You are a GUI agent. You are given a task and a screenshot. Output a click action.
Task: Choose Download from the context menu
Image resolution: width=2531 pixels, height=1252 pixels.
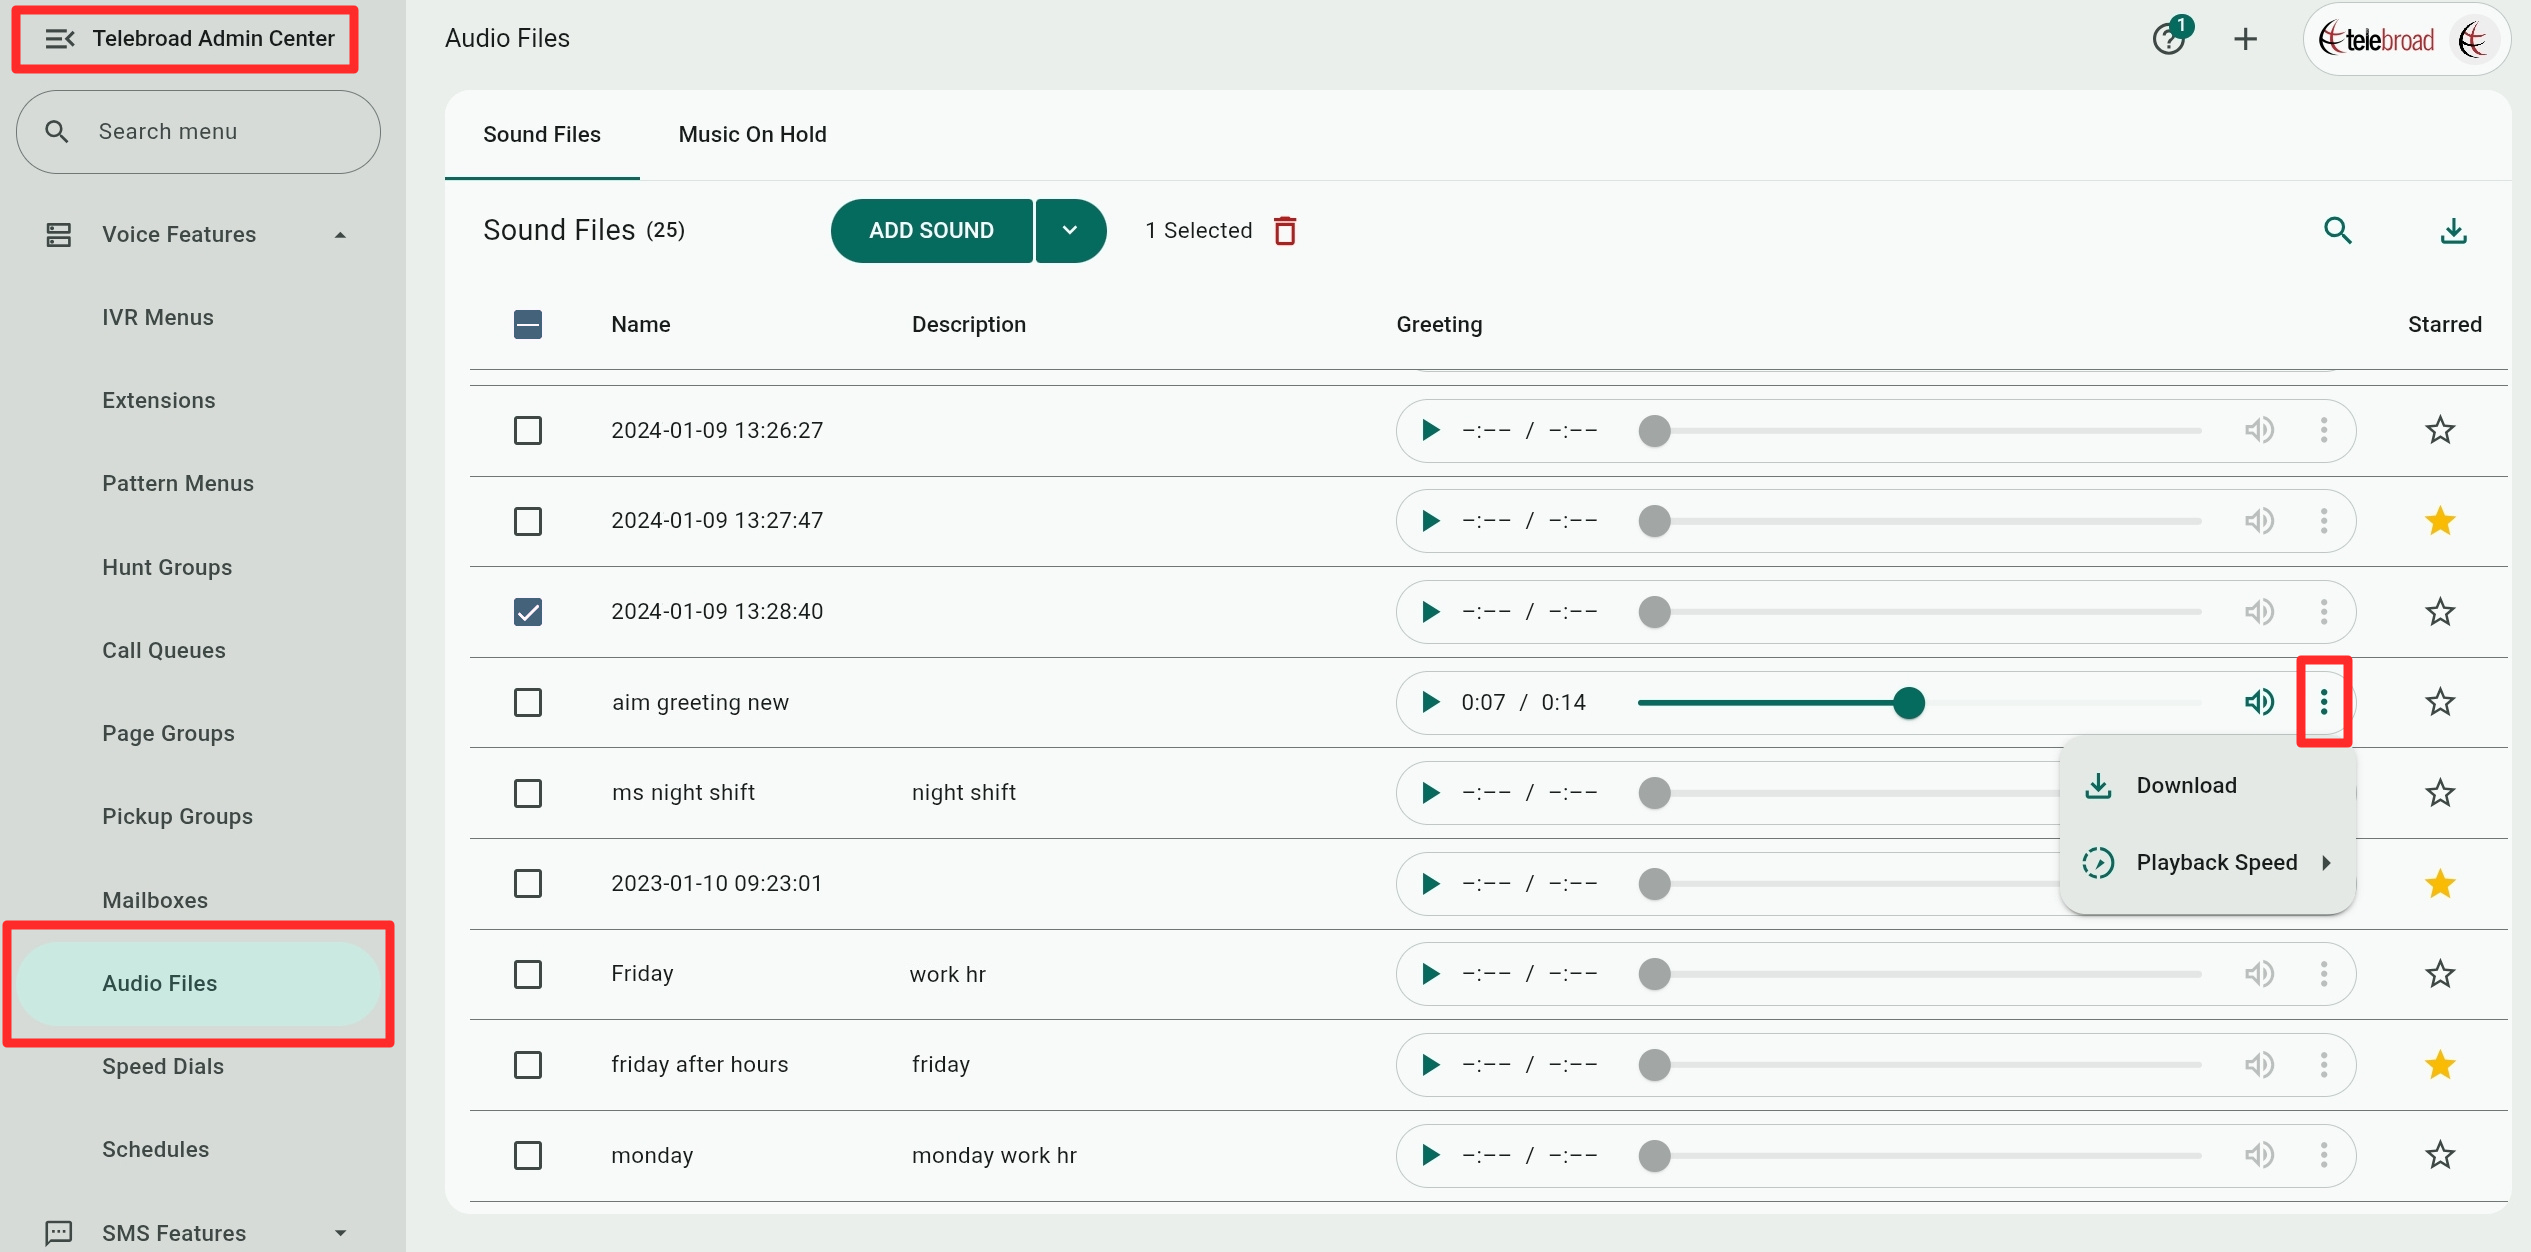coord(2186,786)
